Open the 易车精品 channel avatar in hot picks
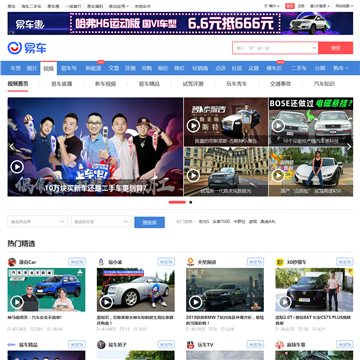 coord(12,345)
